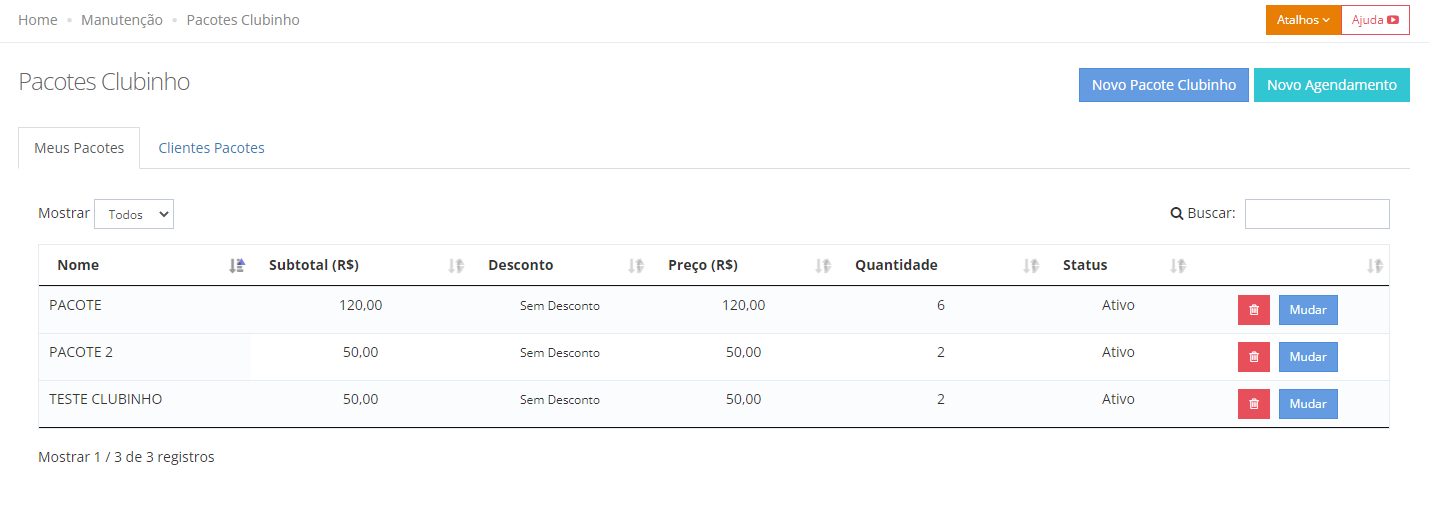Switch to Clientes Pacotes tab
This screenshot has height=507, width=1429.
[x=211, y=148]
